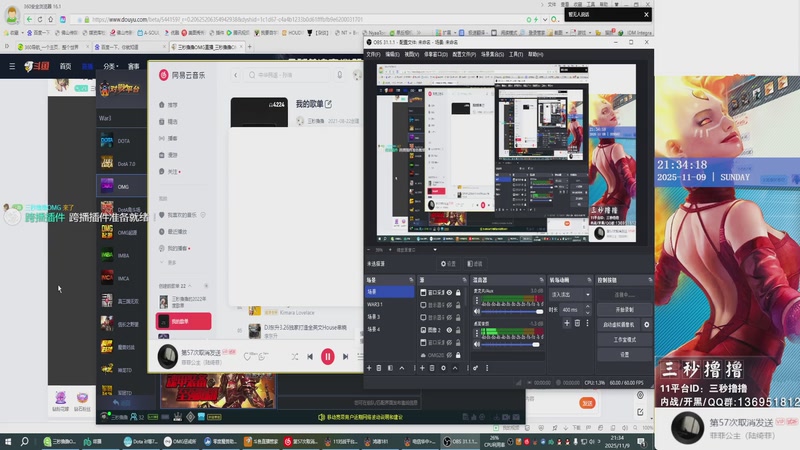The height and width of the screenshot is (450, 800).
Task: Mute desktop audio channel in OBS mixer
Action: (477, 344)
